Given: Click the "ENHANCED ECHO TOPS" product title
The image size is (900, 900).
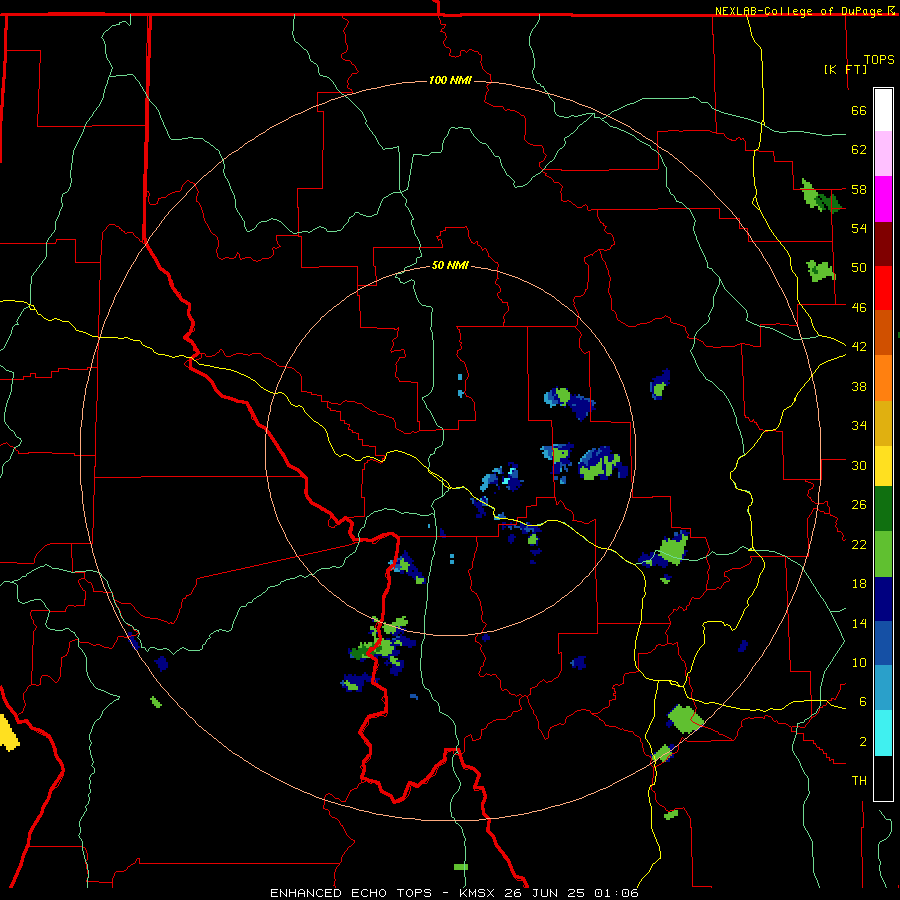Looking at the screenshot, I should tap(351, 893).
